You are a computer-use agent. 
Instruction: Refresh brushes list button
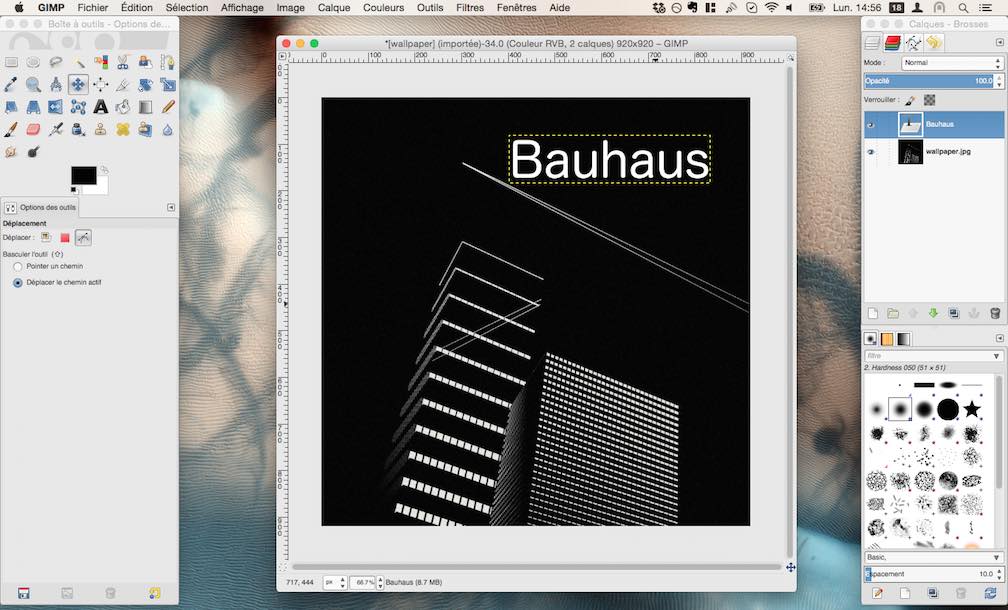(x=990, y=593)
